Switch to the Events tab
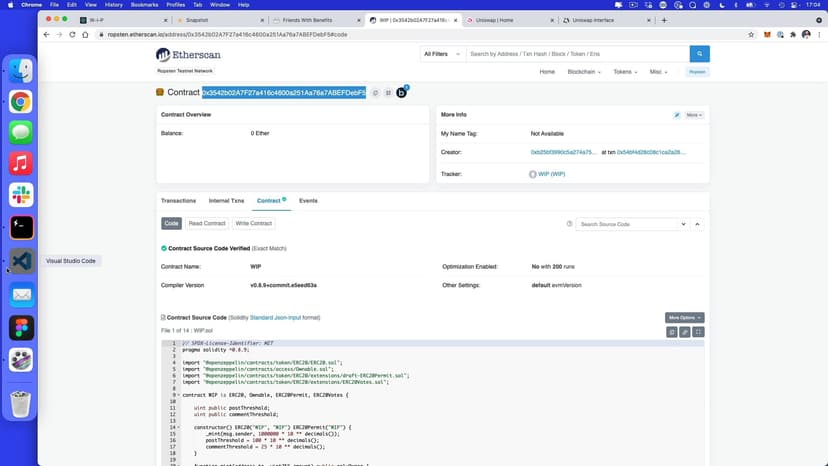 click(x=308, y=201)
